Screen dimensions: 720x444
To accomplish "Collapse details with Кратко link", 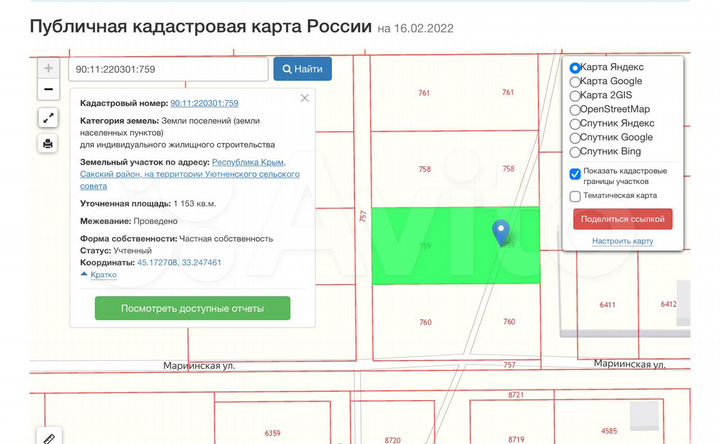I will click(103, 275).
